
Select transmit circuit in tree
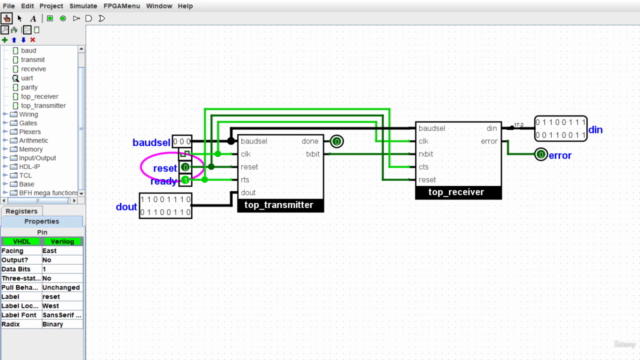pos(33,60)
